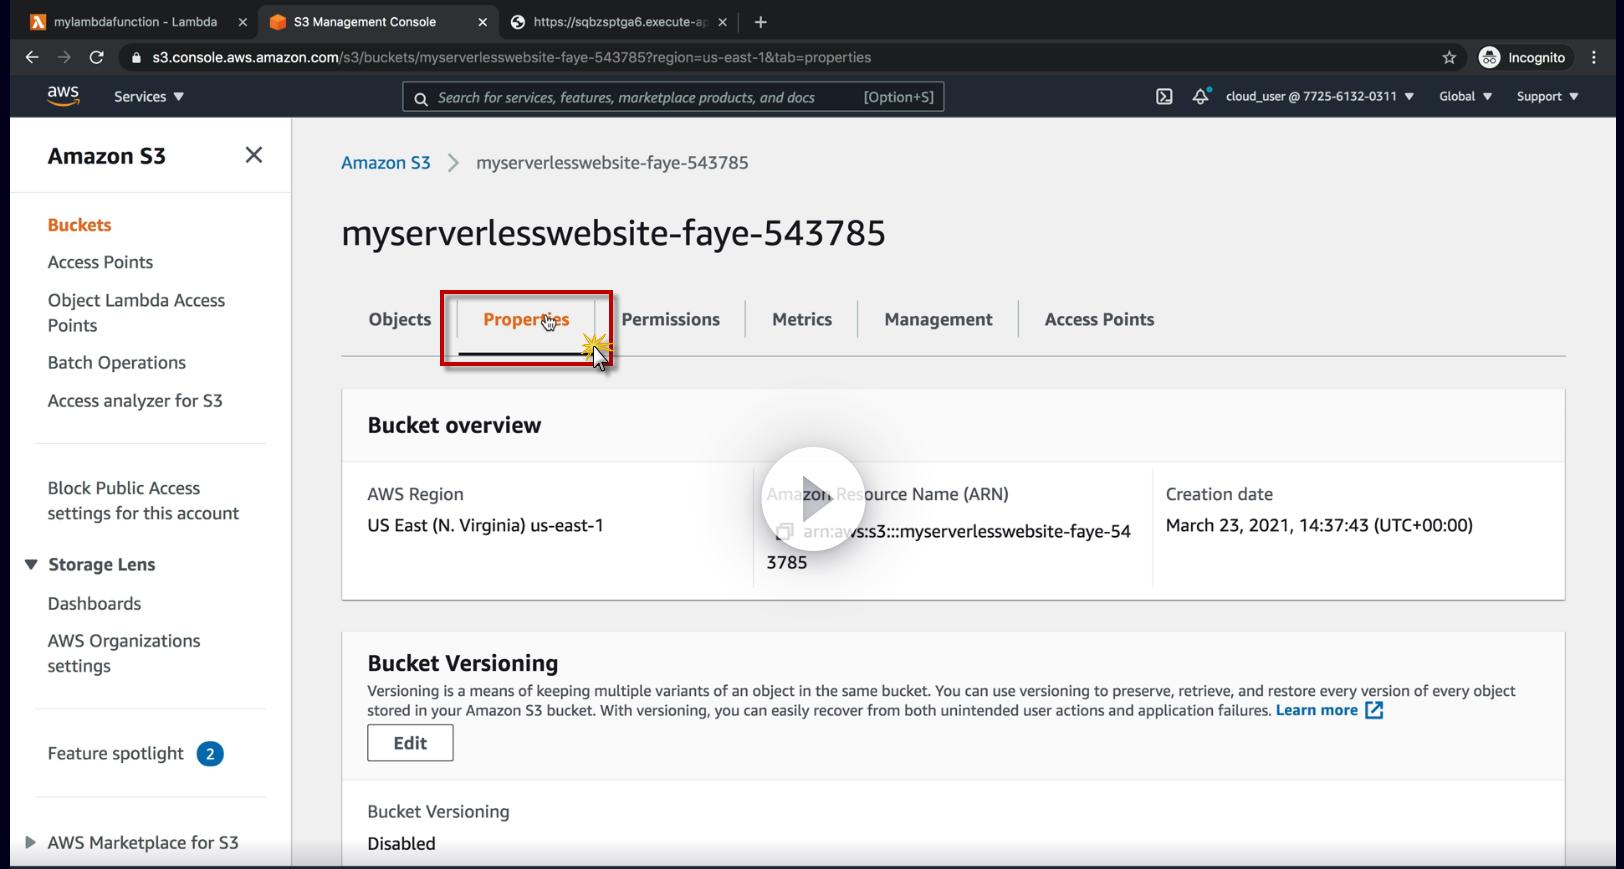Click the browser address bar URL
Screen dimensions: 1624x869
point(511,58)
